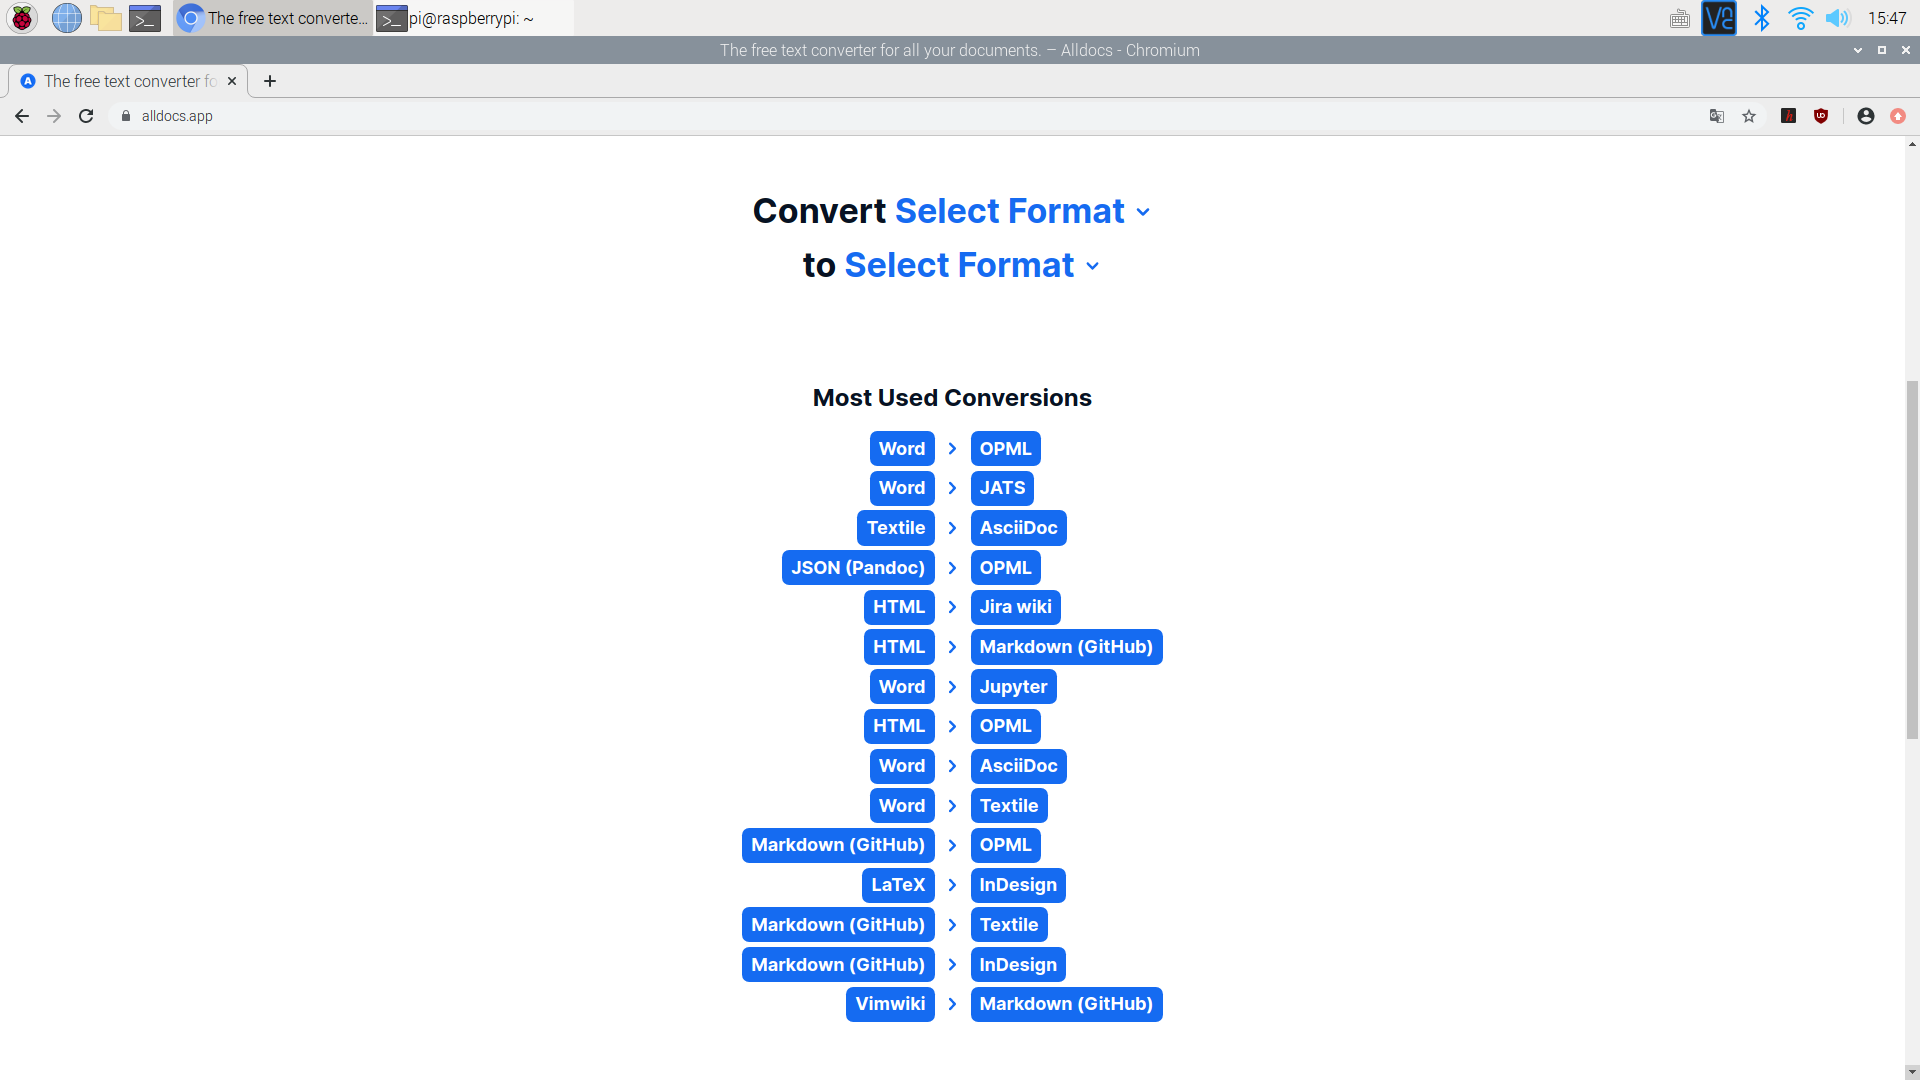1920x1080 pixels.
Task: Click Markdown (GitHub) in HTML conversion row
Action: point(1066,647)
